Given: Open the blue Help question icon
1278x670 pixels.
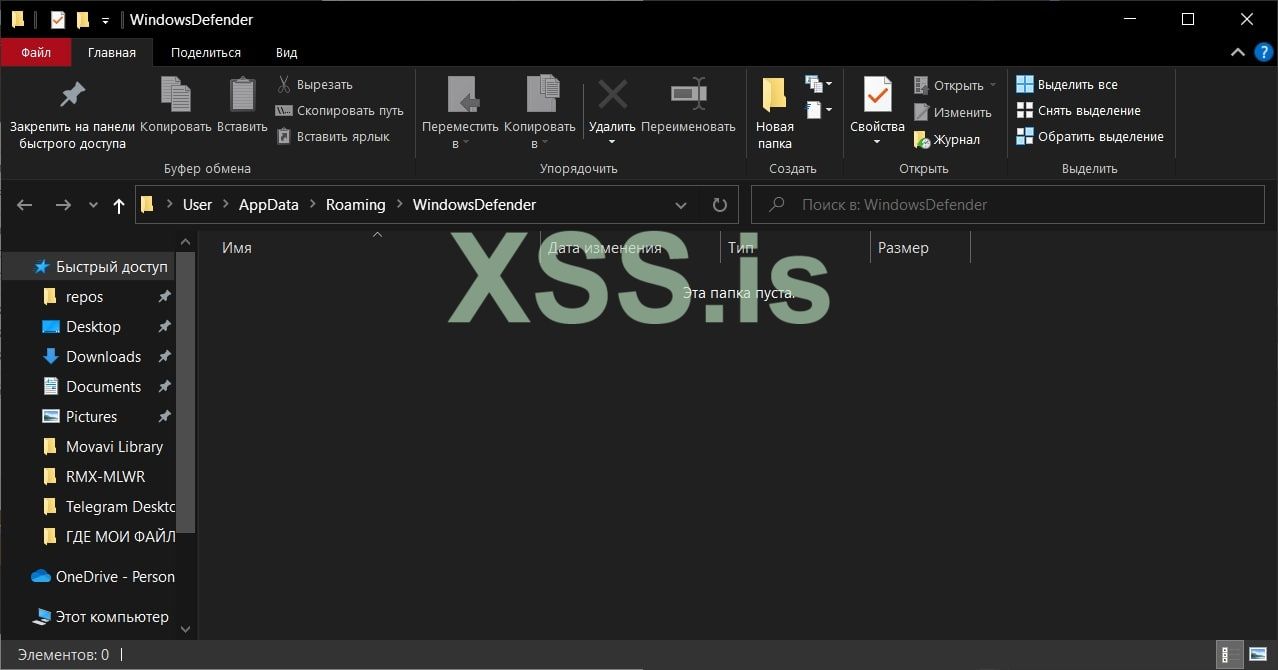Looking at the screenshot, I should click(x=1264, y=52).
